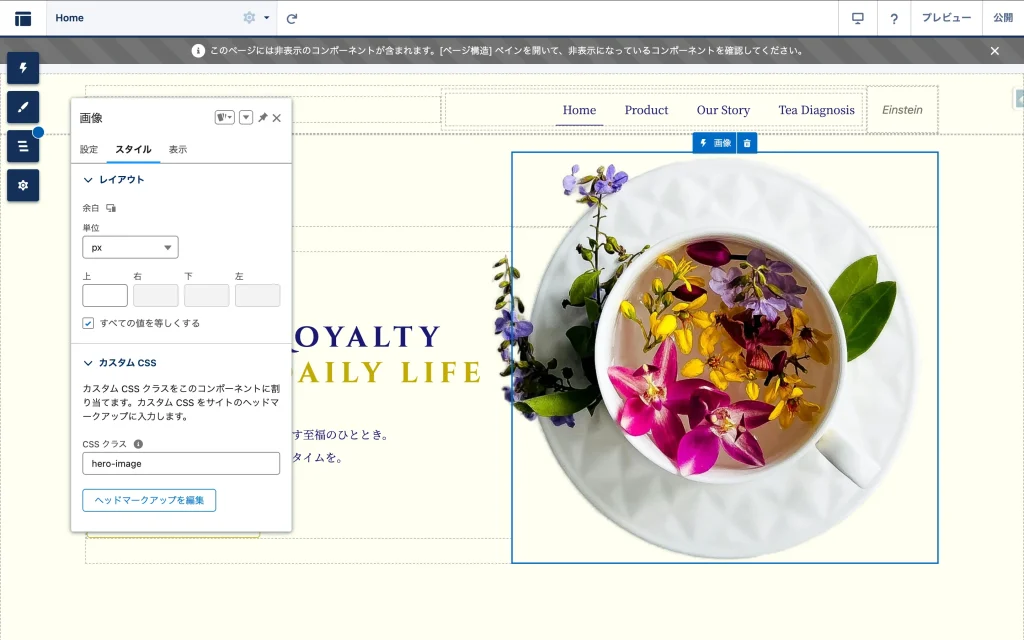Open the Page Structure panel
The image size is (1024, 640).
point(23,146)
